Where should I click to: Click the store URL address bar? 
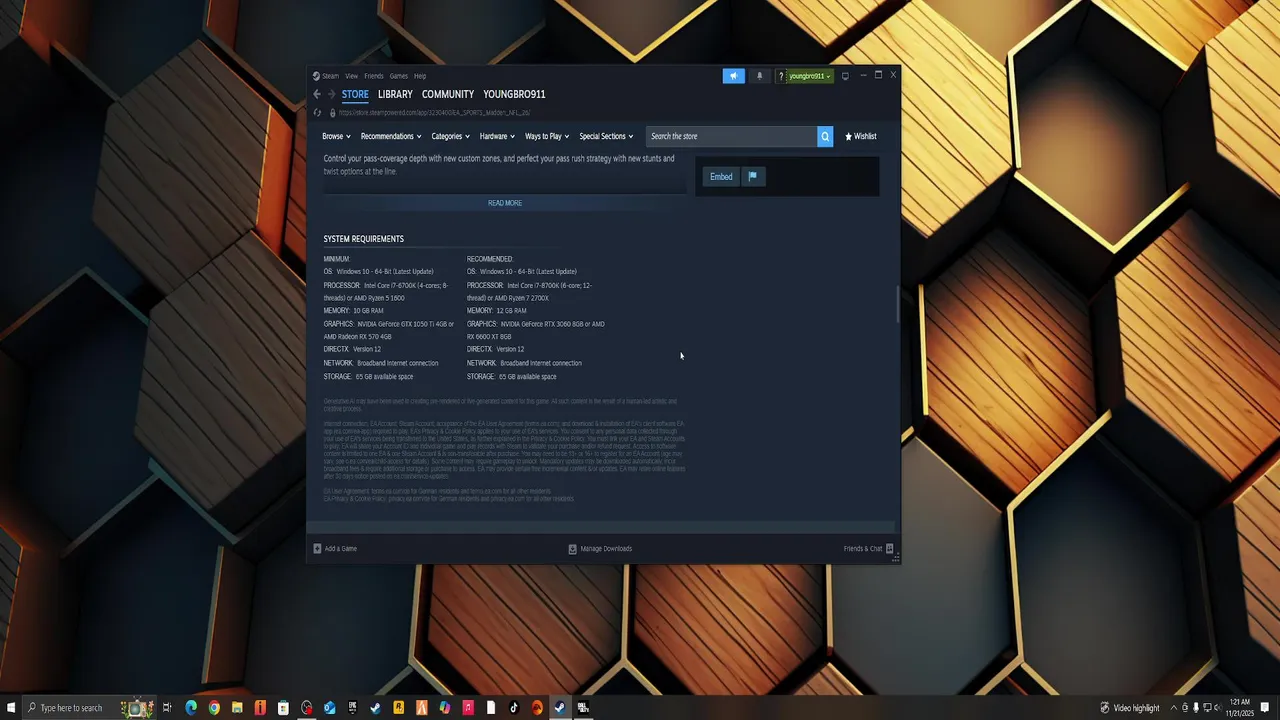click(x=434, y=113)
